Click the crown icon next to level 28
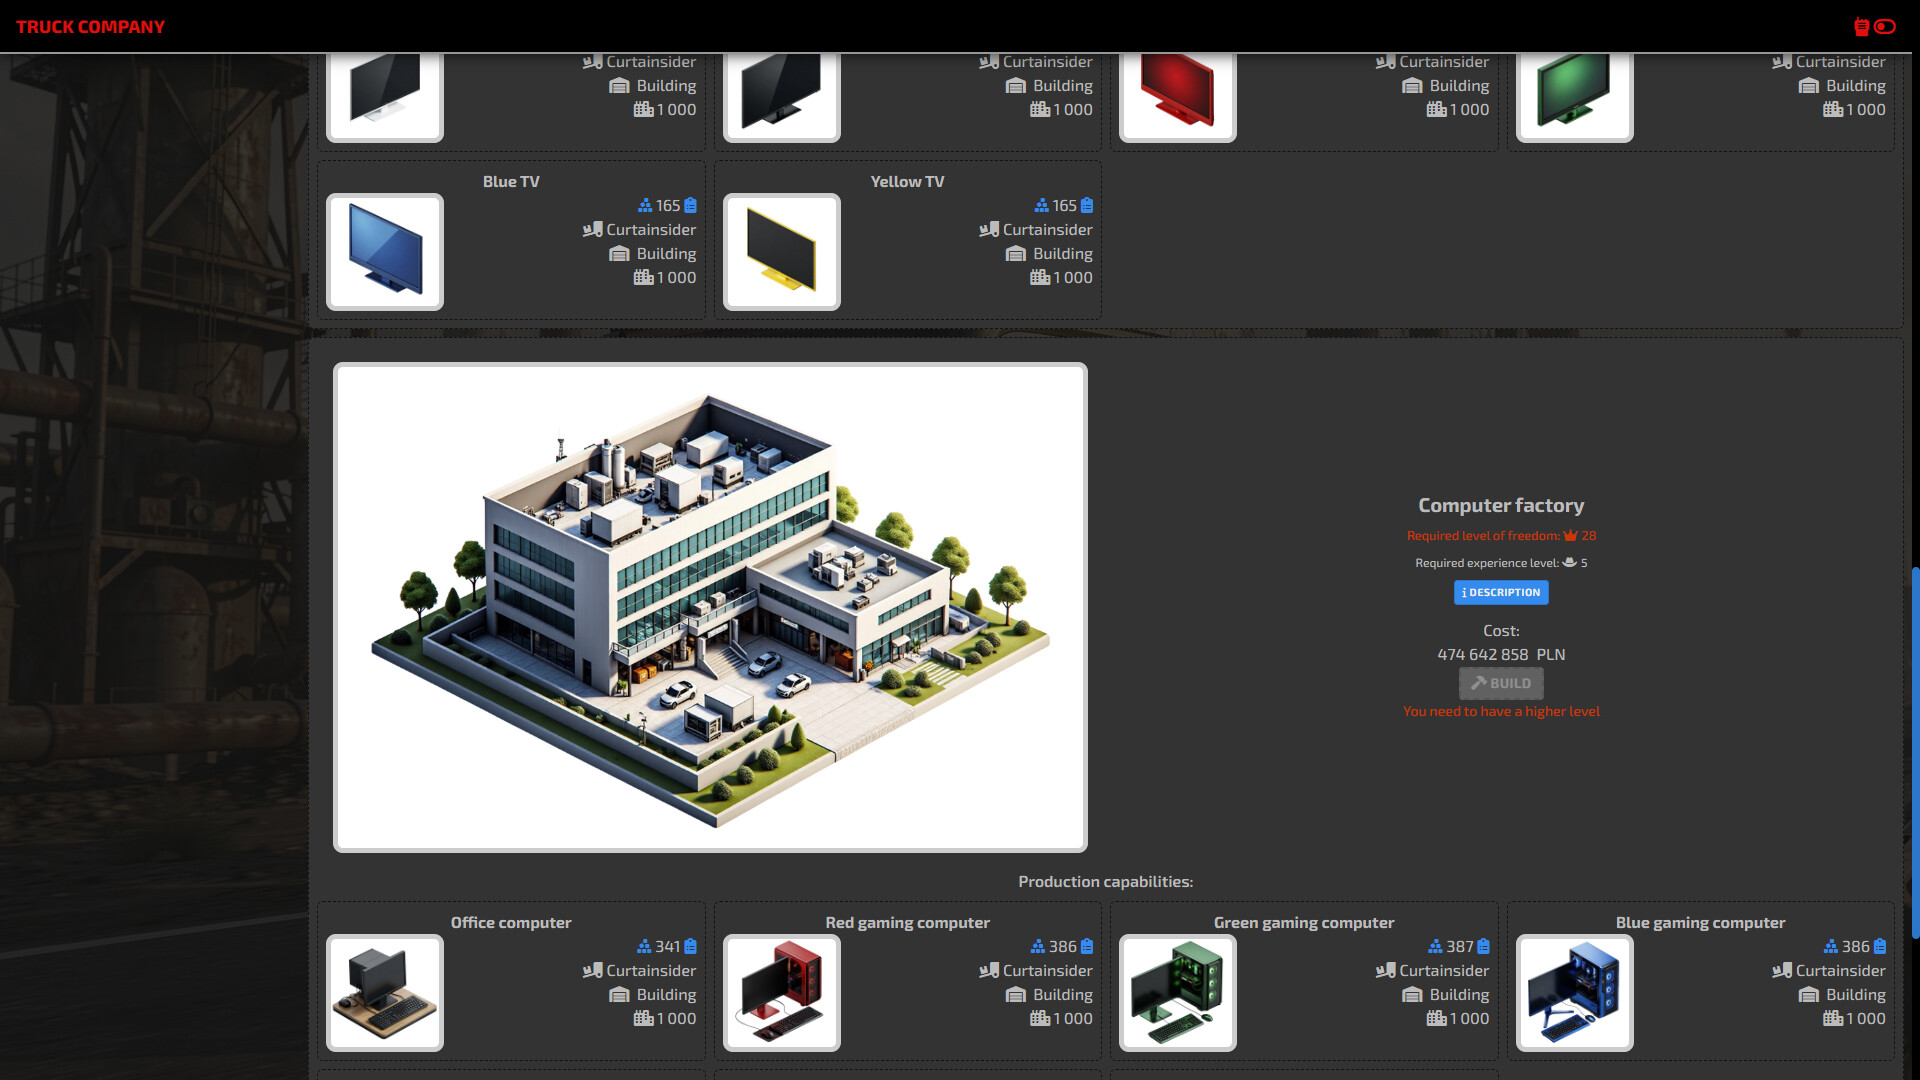Screen dimensions: 1920x1080 [1570, 536]
